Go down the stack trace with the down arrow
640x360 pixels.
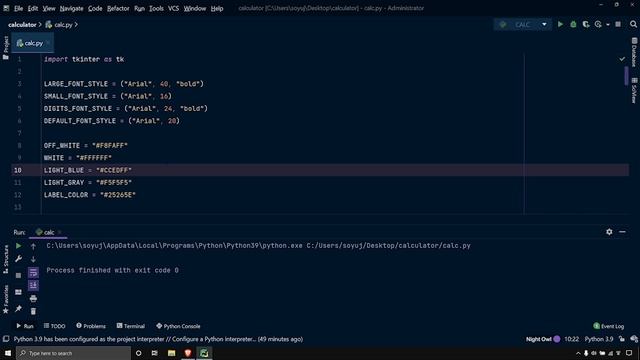pos(33,259)
